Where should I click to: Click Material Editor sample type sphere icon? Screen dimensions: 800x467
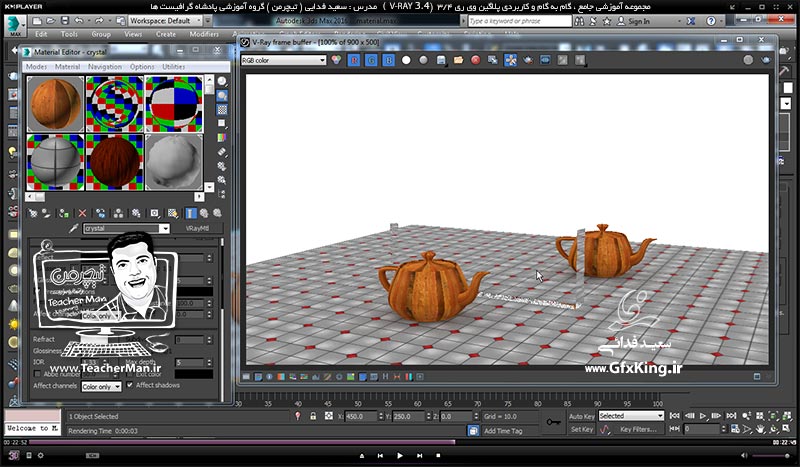(222, 81)
